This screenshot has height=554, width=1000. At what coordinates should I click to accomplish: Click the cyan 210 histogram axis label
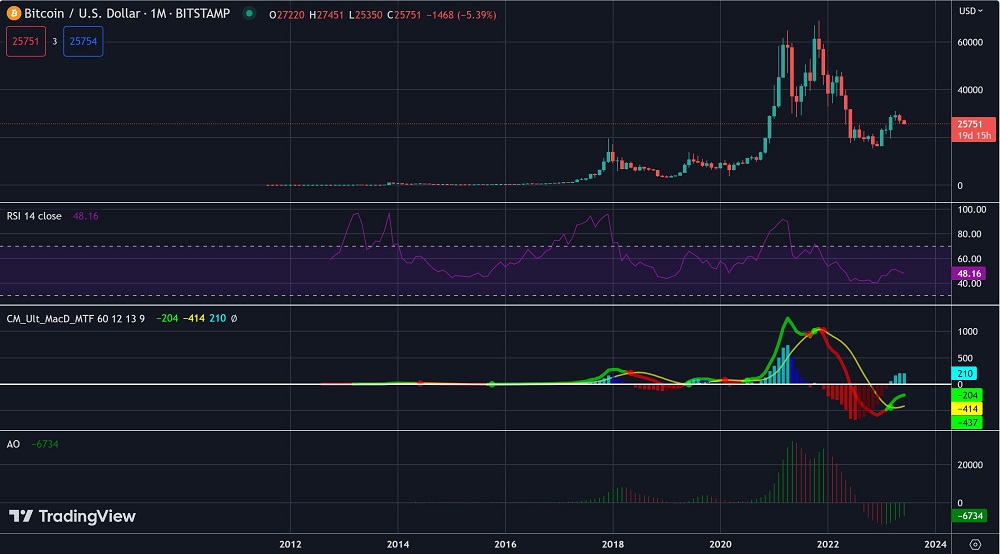(964, 374)
